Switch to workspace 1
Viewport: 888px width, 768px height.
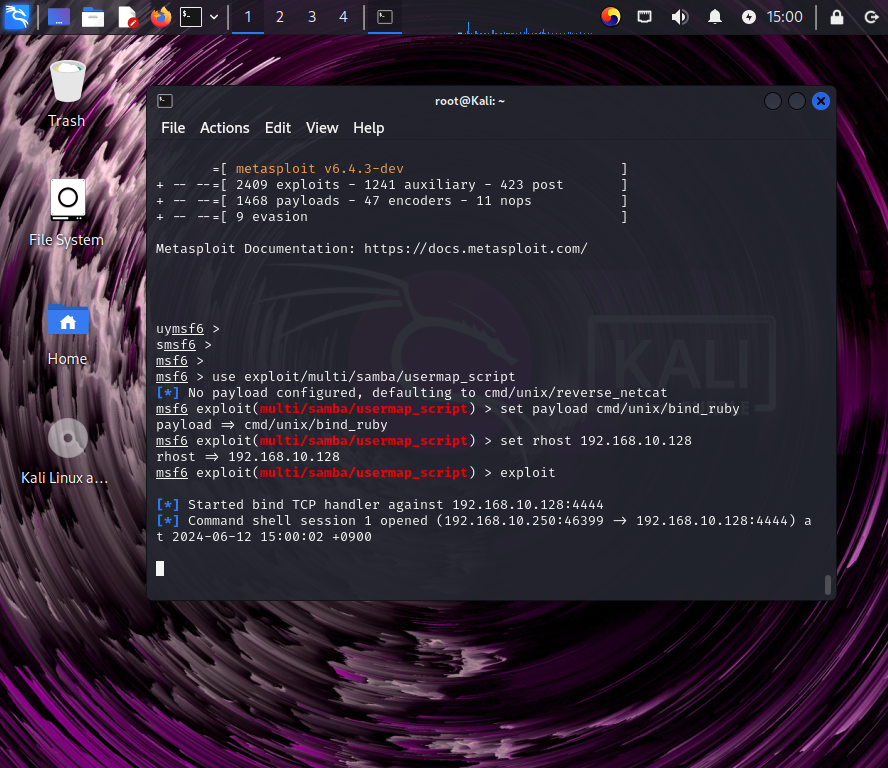pos(247,17)
